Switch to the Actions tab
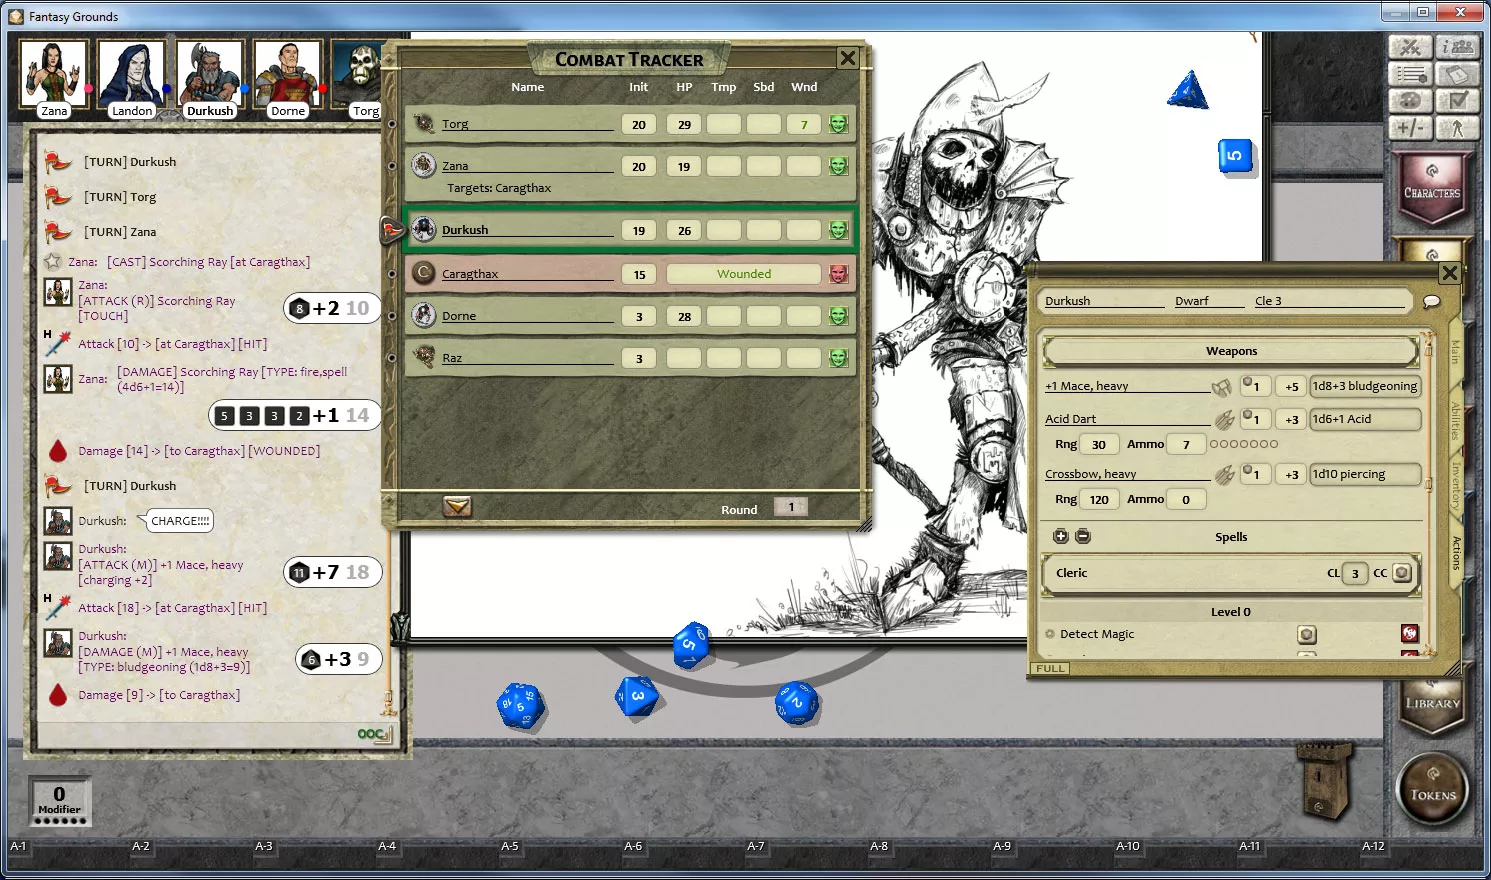 (1455, 553)
